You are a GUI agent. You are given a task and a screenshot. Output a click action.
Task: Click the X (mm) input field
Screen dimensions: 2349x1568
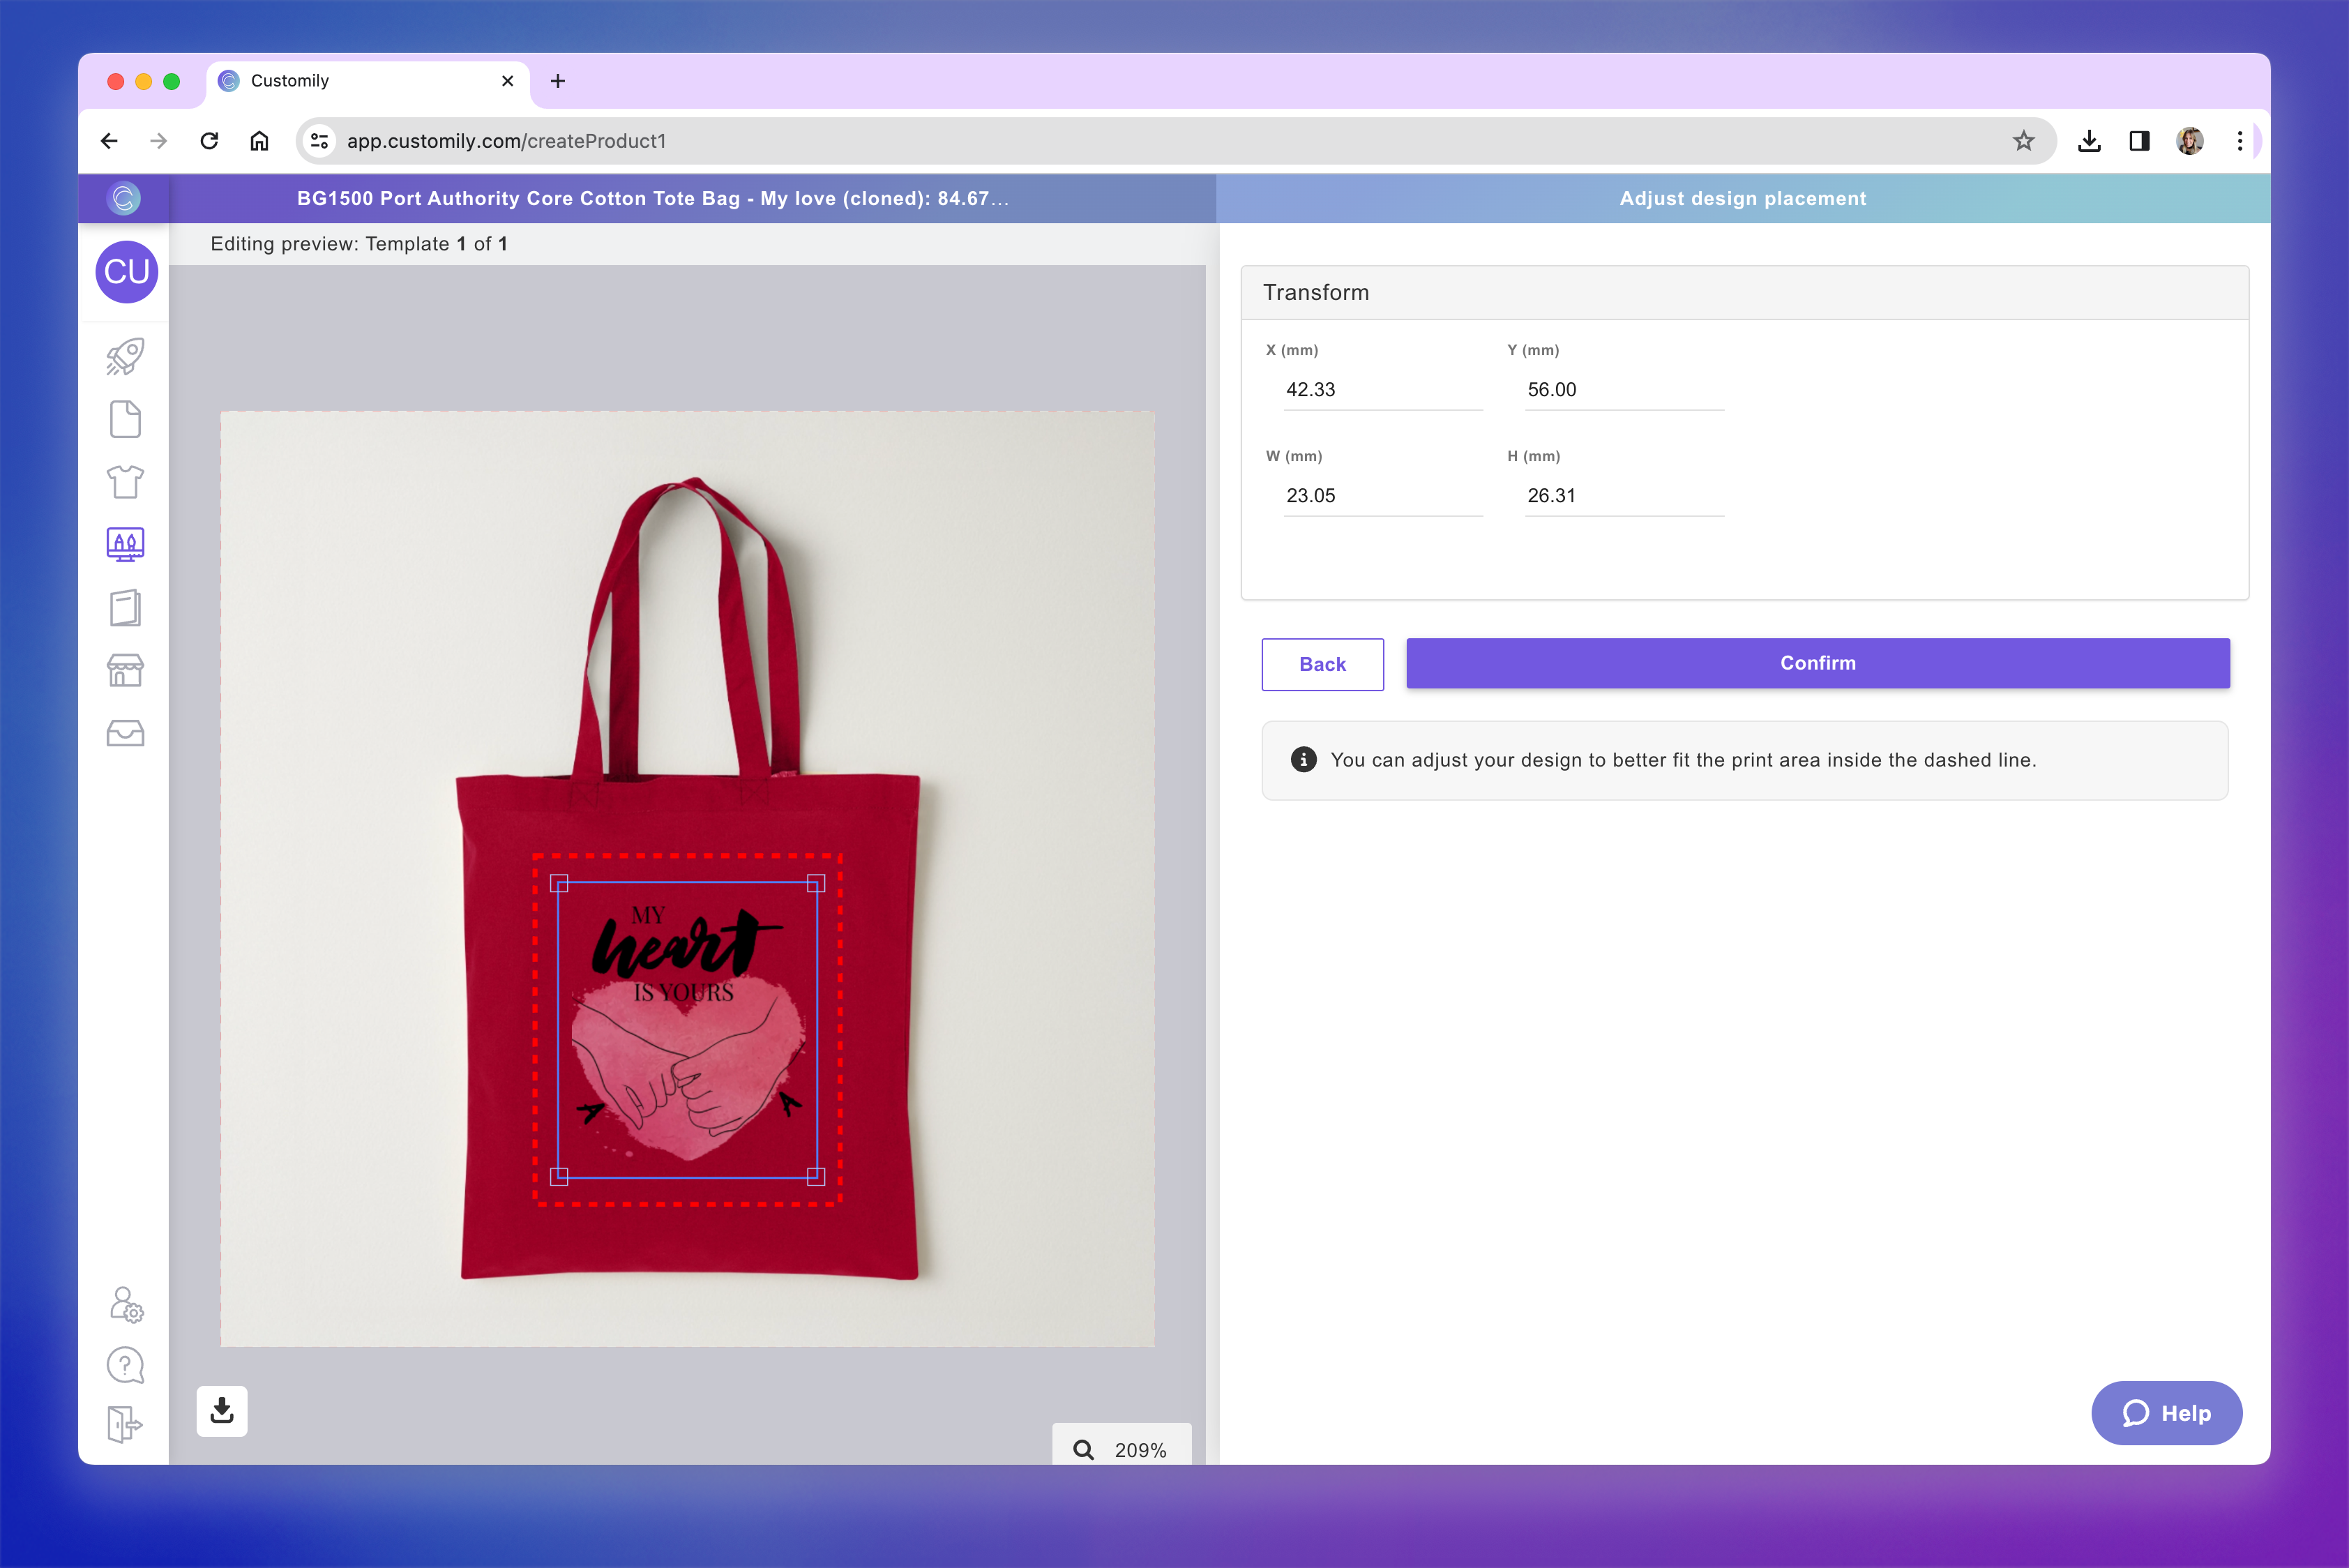(x=1382, y=390)
